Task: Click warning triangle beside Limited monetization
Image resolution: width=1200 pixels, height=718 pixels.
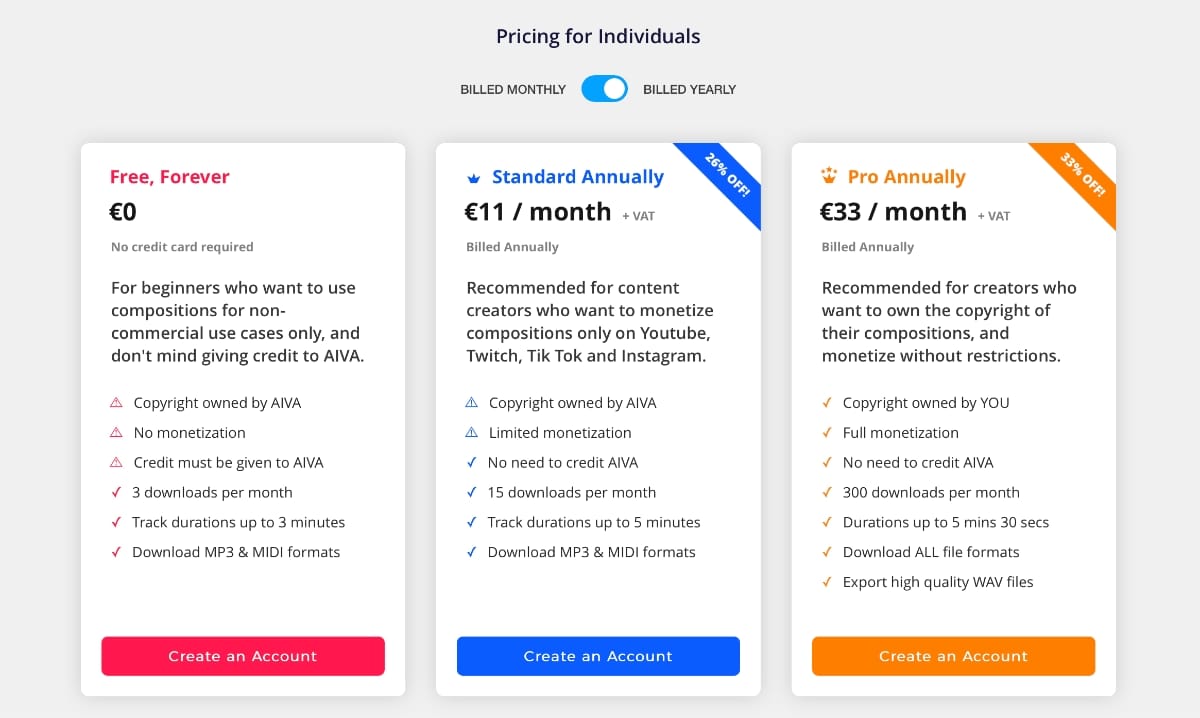Action: point(472,433)
